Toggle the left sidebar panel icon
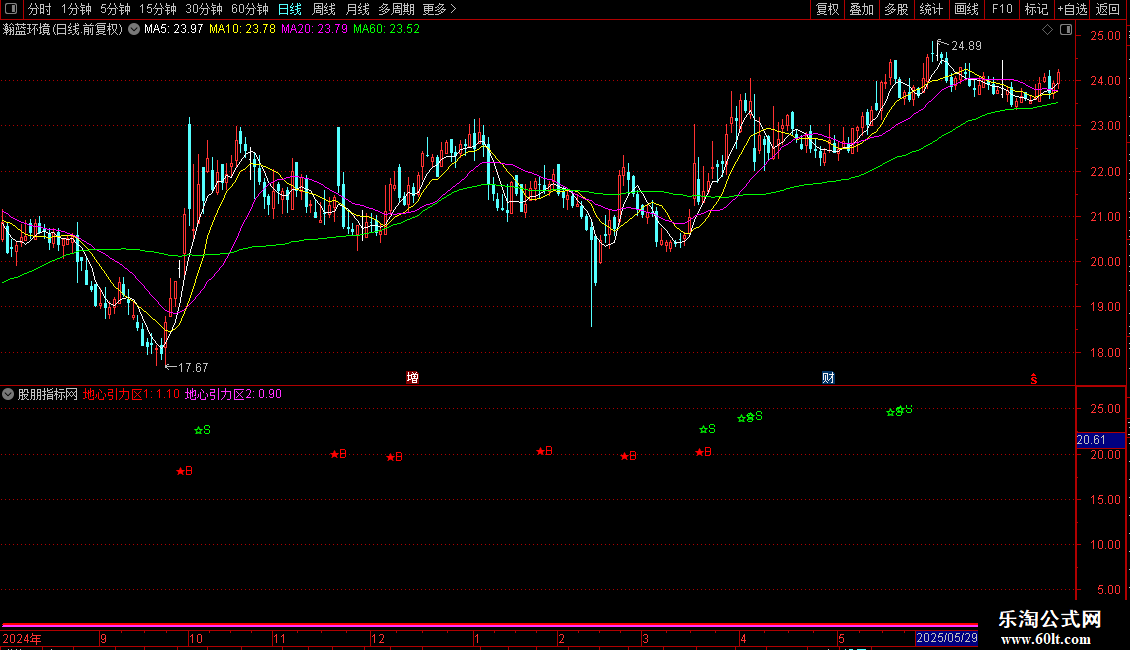 point(11,9)
